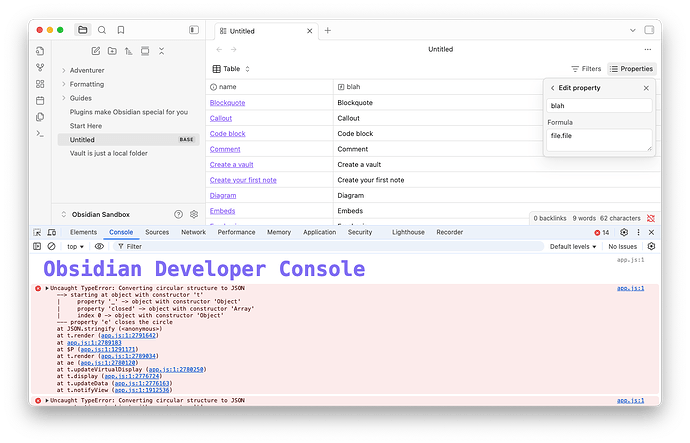Screen dimensions: 690x443
Task: Create a new folder icon
Action: coord(112,51)
